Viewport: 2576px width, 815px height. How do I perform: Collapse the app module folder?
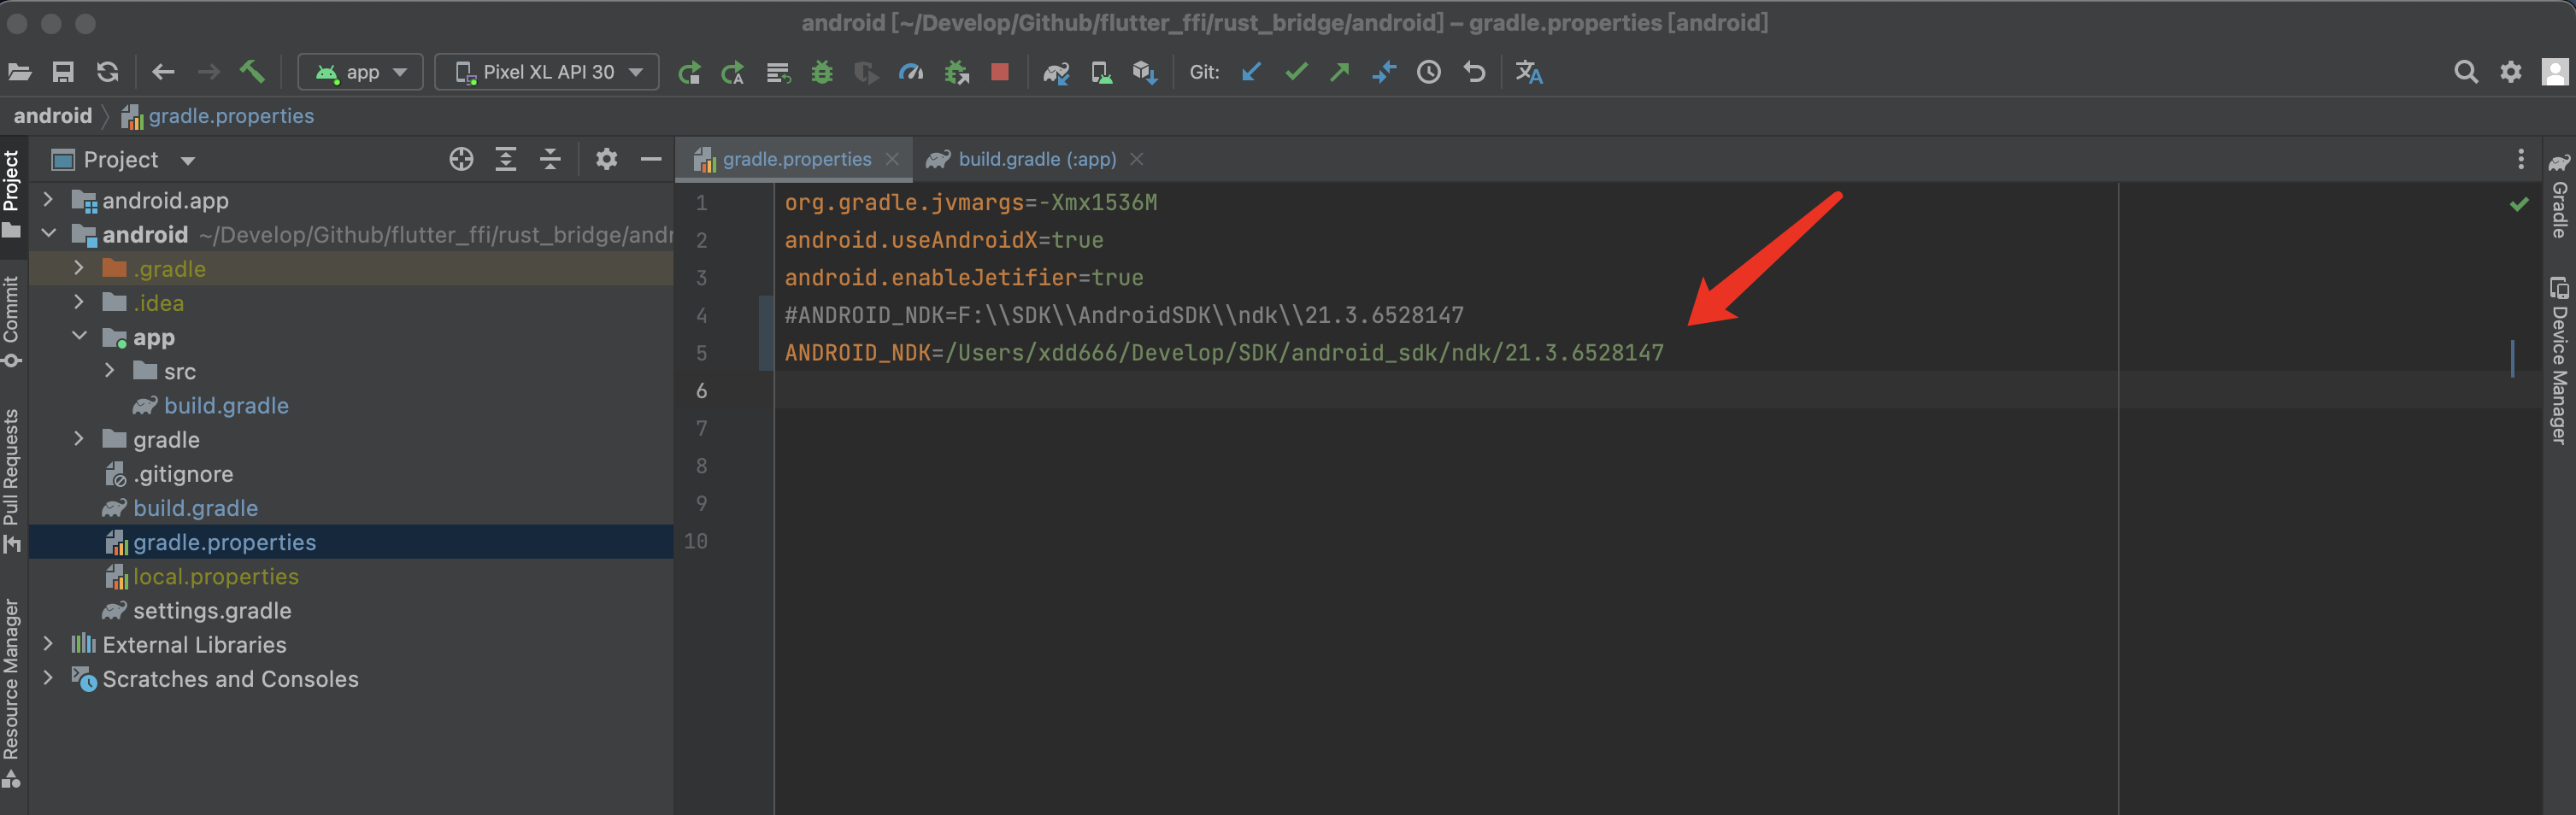[79, 337]
